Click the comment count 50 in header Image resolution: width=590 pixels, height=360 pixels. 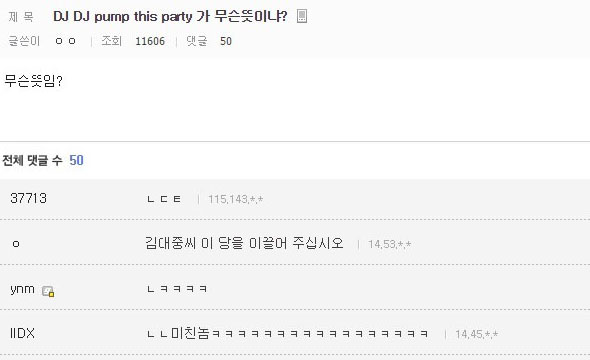pyautogui.click(x=226, y=41)
